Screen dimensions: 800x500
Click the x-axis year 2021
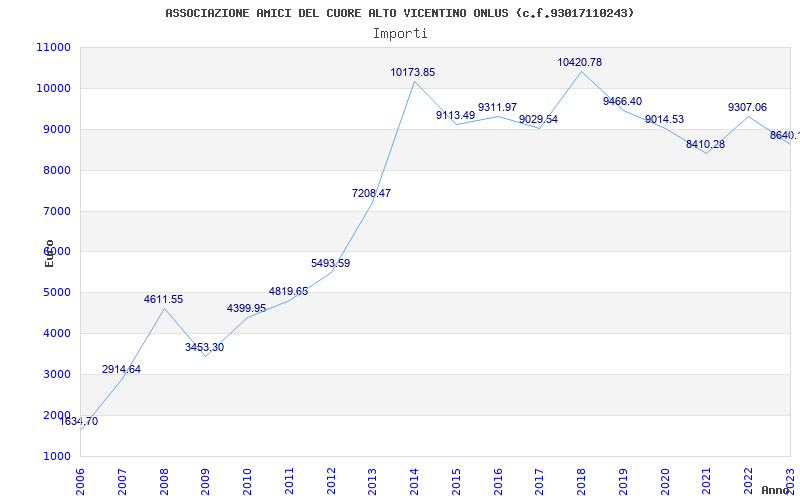(707, 482)
